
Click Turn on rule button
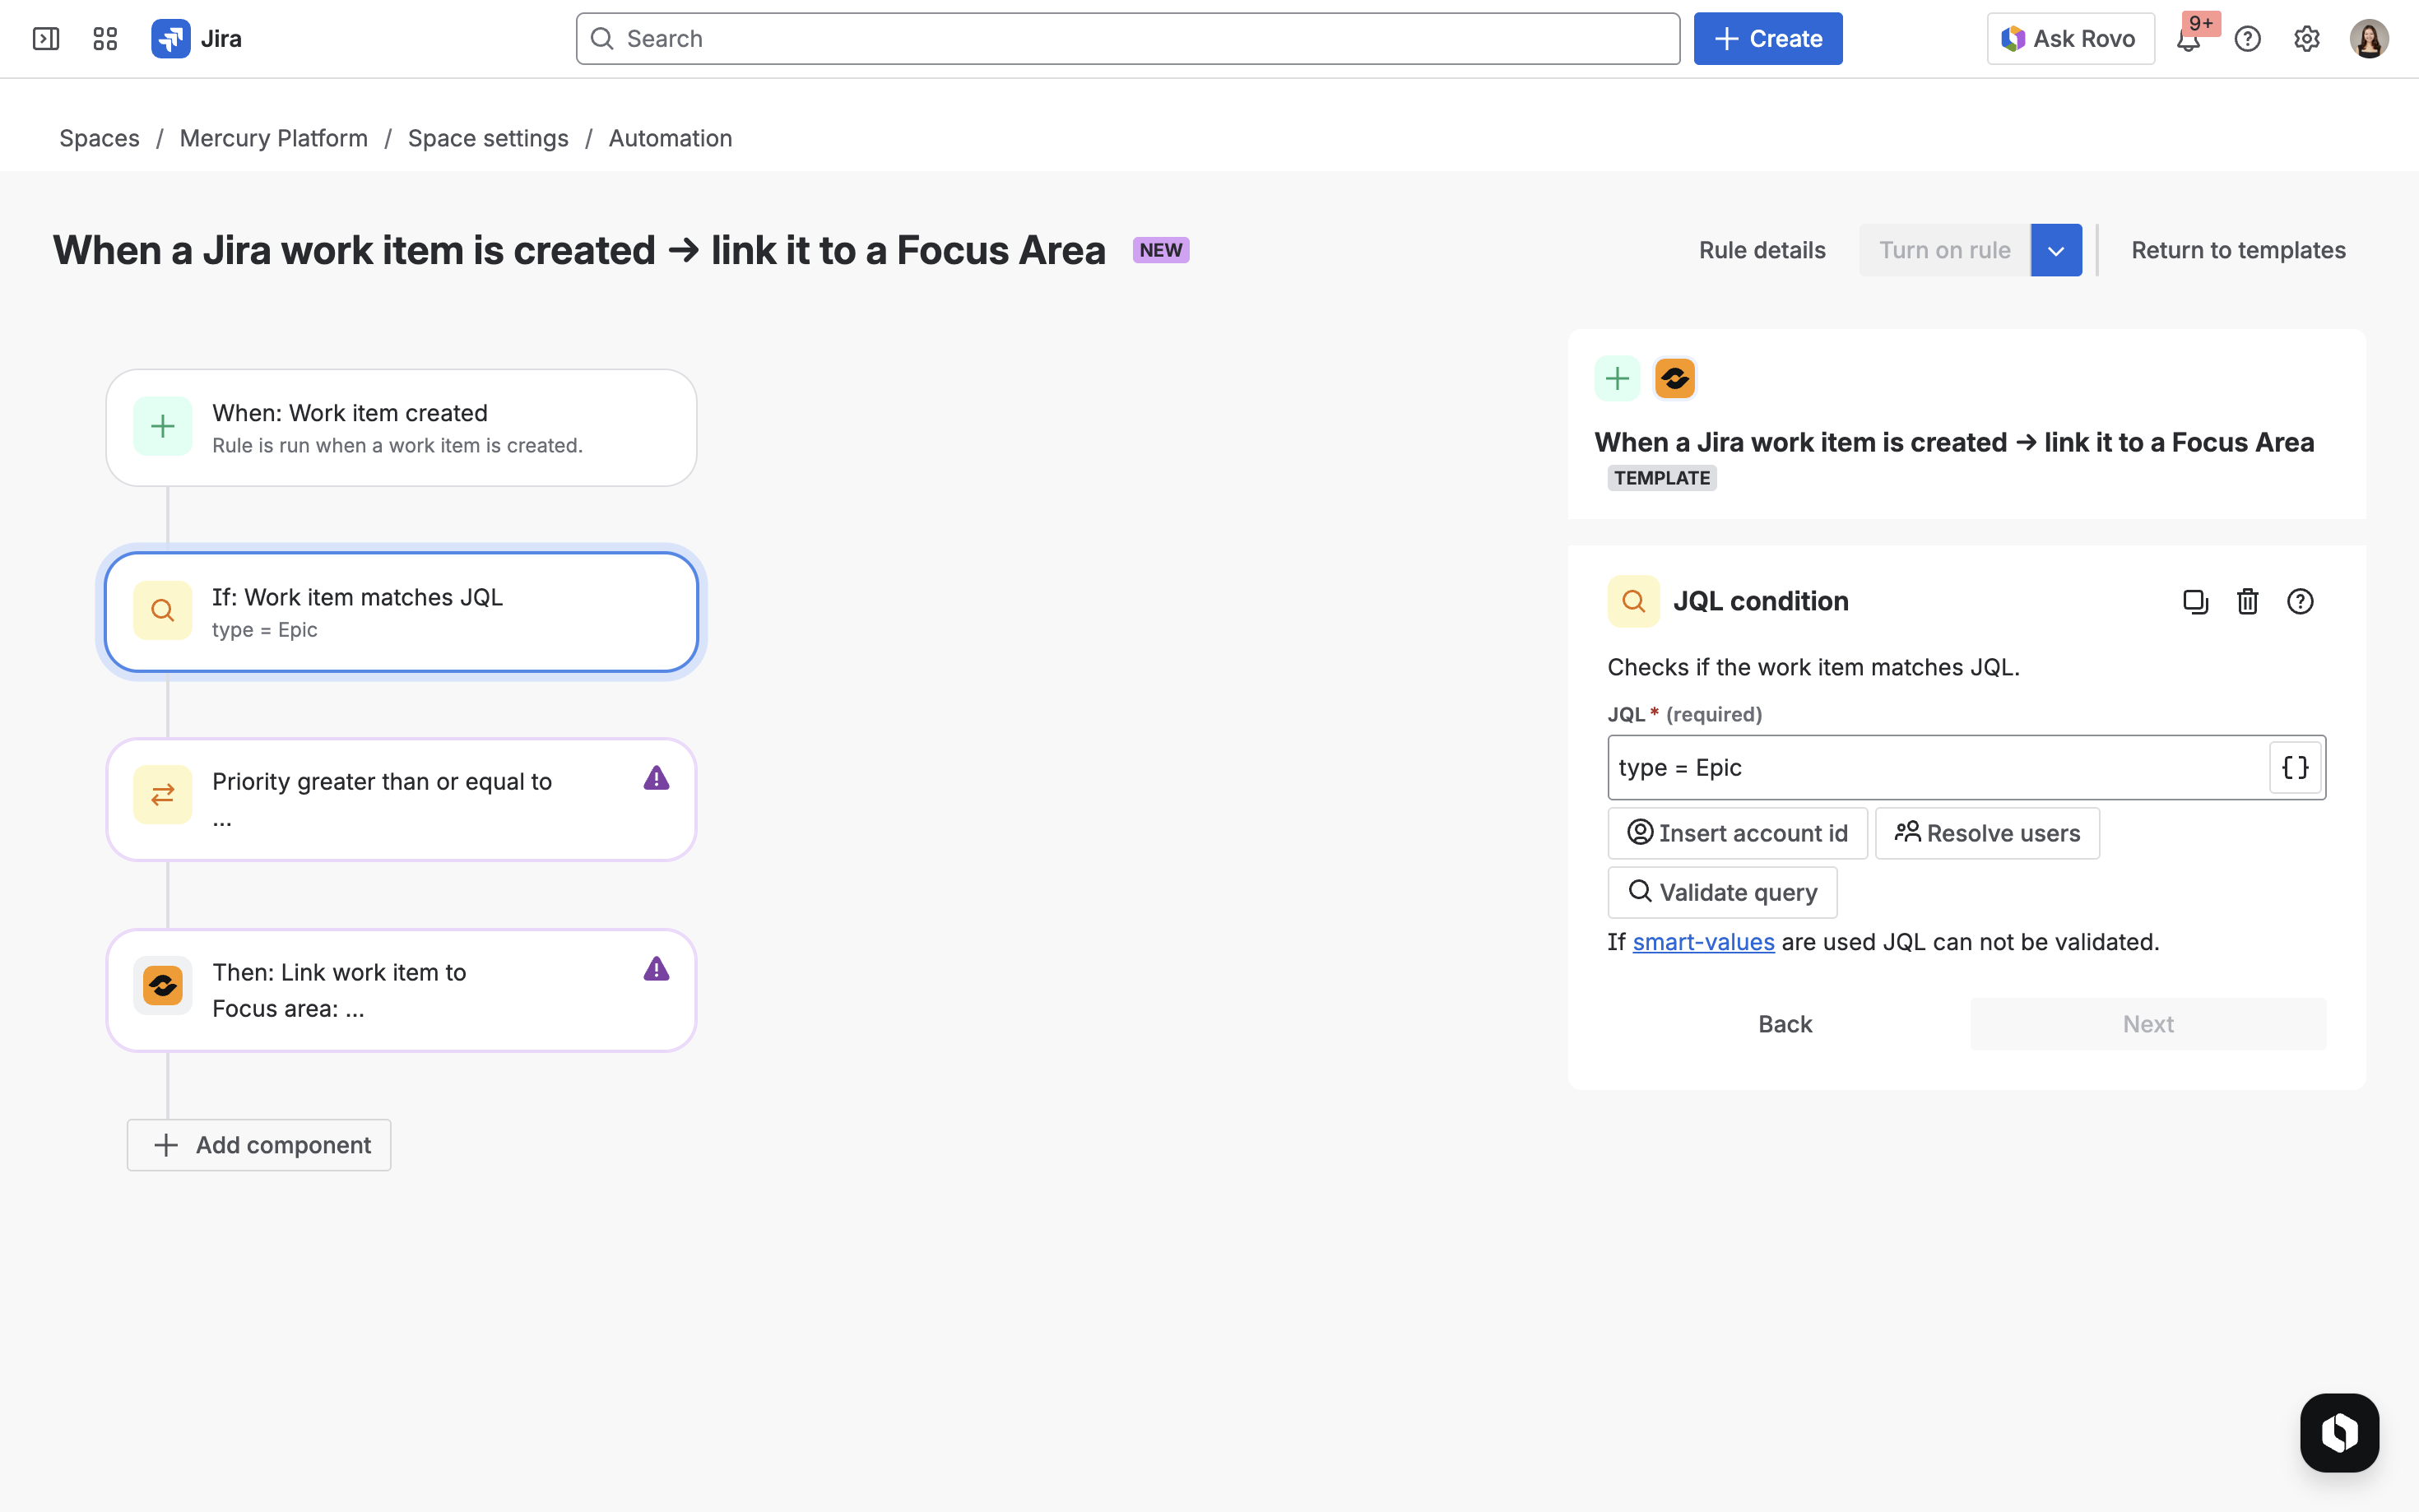(x=1944, y=250)
